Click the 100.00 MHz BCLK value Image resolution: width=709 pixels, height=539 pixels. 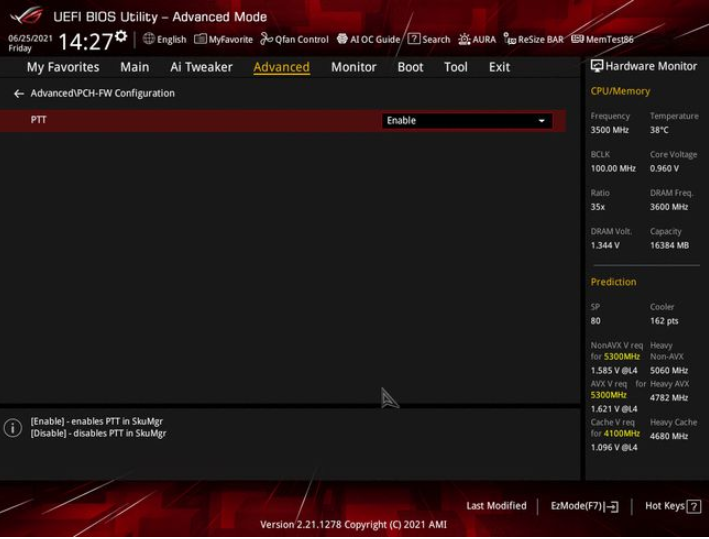click(613, 168)
